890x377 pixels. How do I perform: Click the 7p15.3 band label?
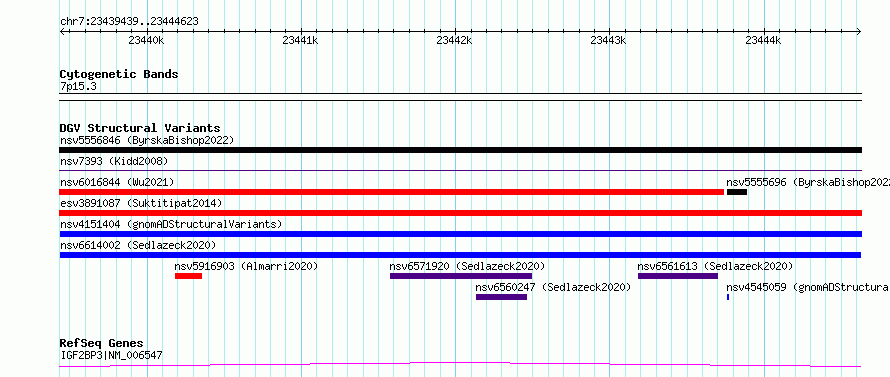77,87
